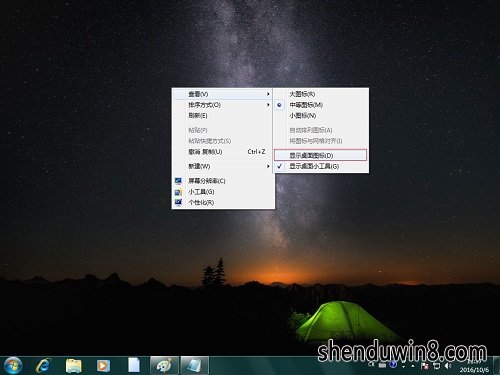
Task: Select 小图标(N) small icons option
Action: click(x=321, y=115)
